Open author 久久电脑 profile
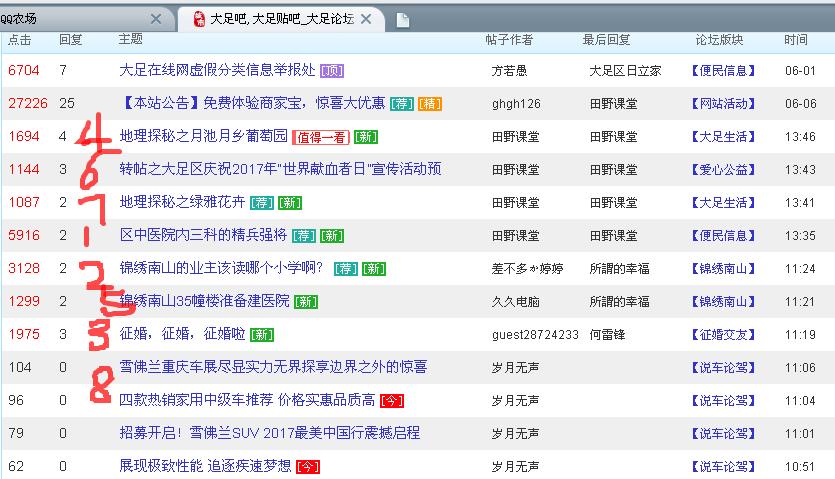 (x=515, y=302)
